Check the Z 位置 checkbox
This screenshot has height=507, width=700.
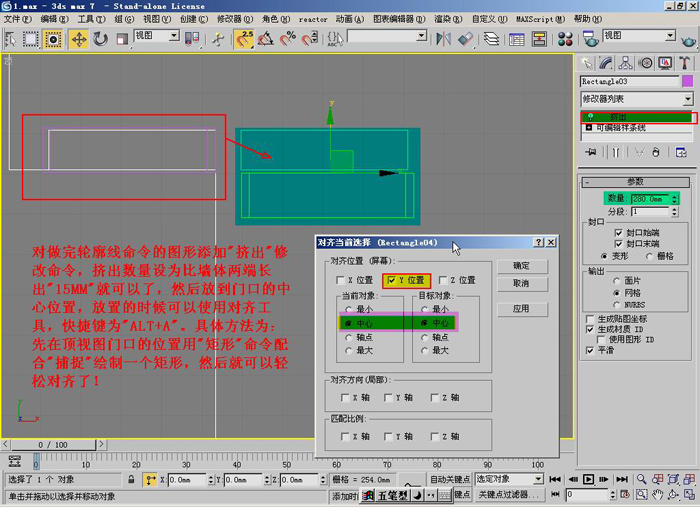[x=443, y=280]
